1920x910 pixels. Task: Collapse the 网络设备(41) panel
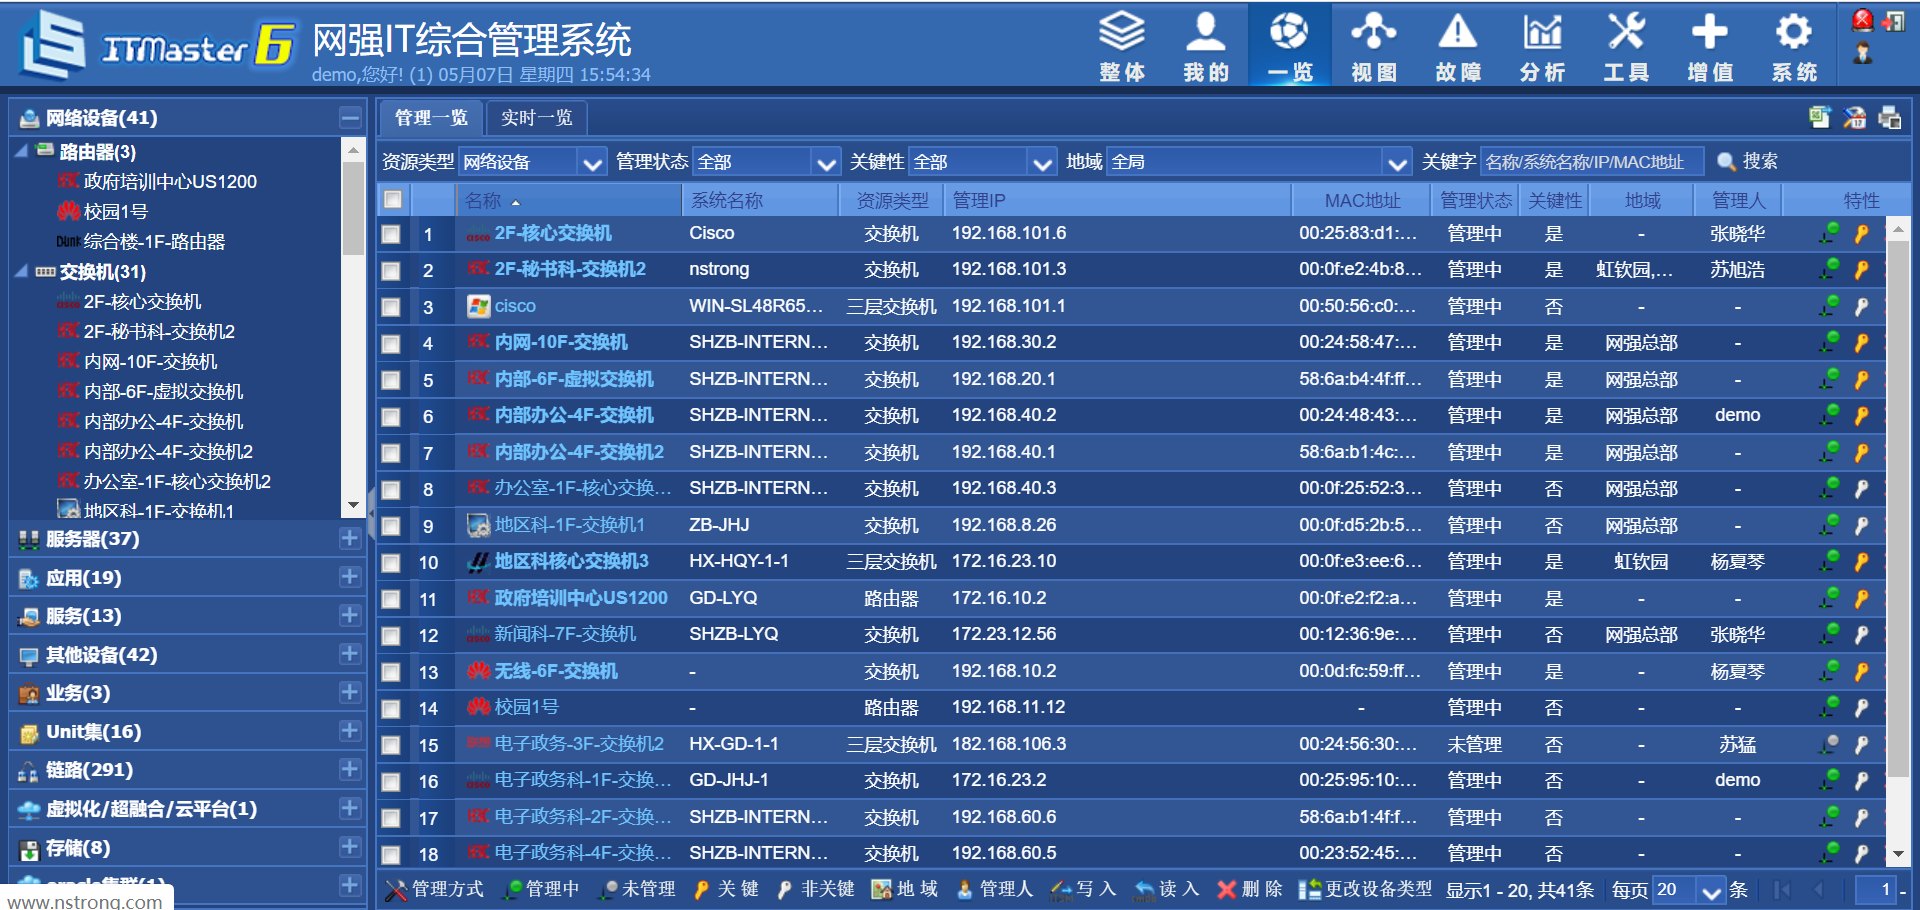click(350, 118)
